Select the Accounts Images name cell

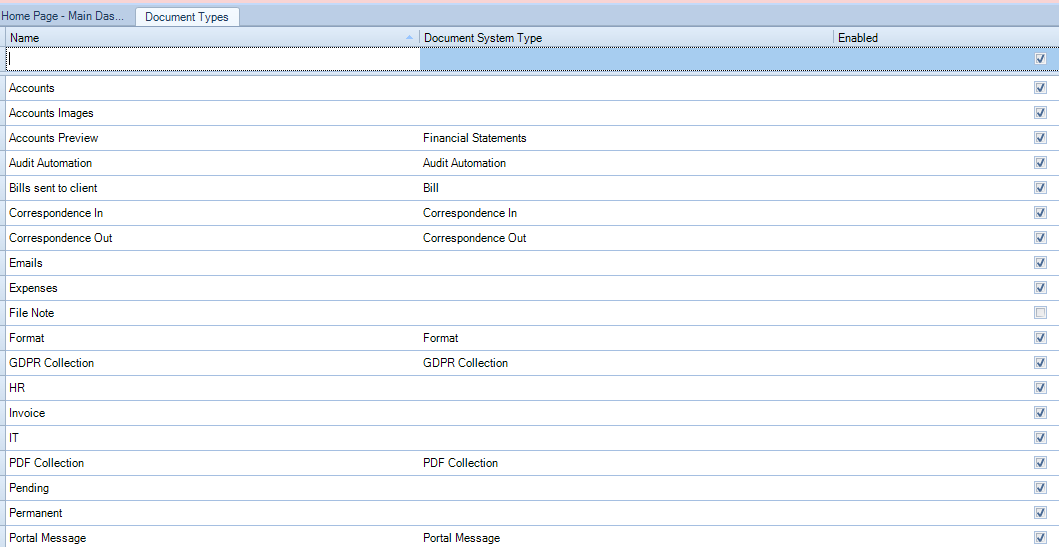[213, 113]
